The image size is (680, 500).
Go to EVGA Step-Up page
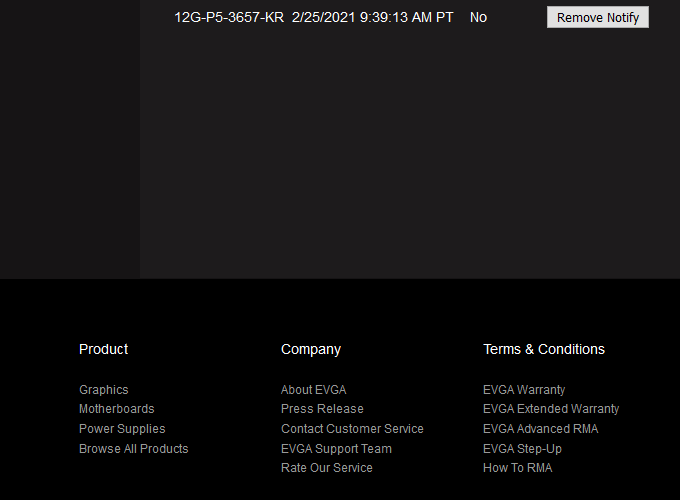[522, 449]
